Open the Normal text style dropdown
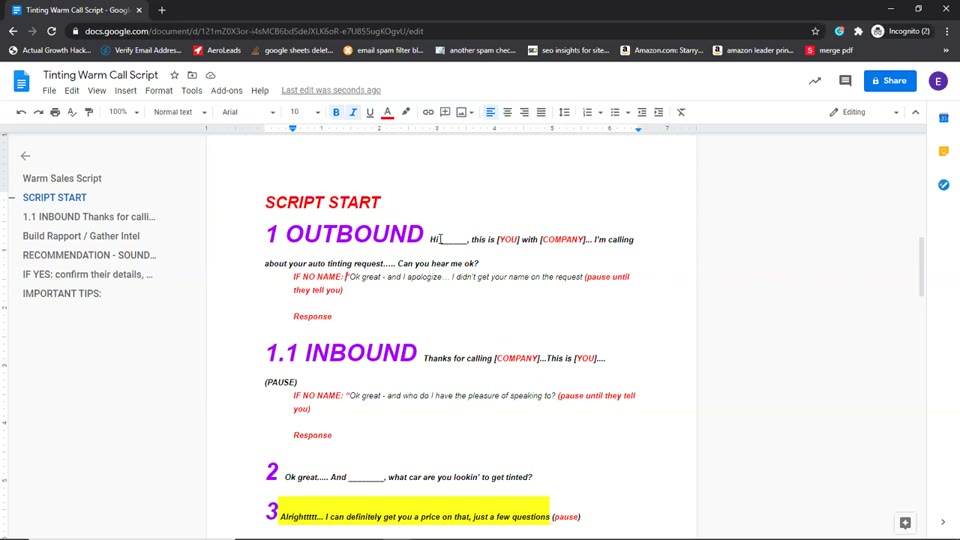960x540 pixels. [180, 112]
